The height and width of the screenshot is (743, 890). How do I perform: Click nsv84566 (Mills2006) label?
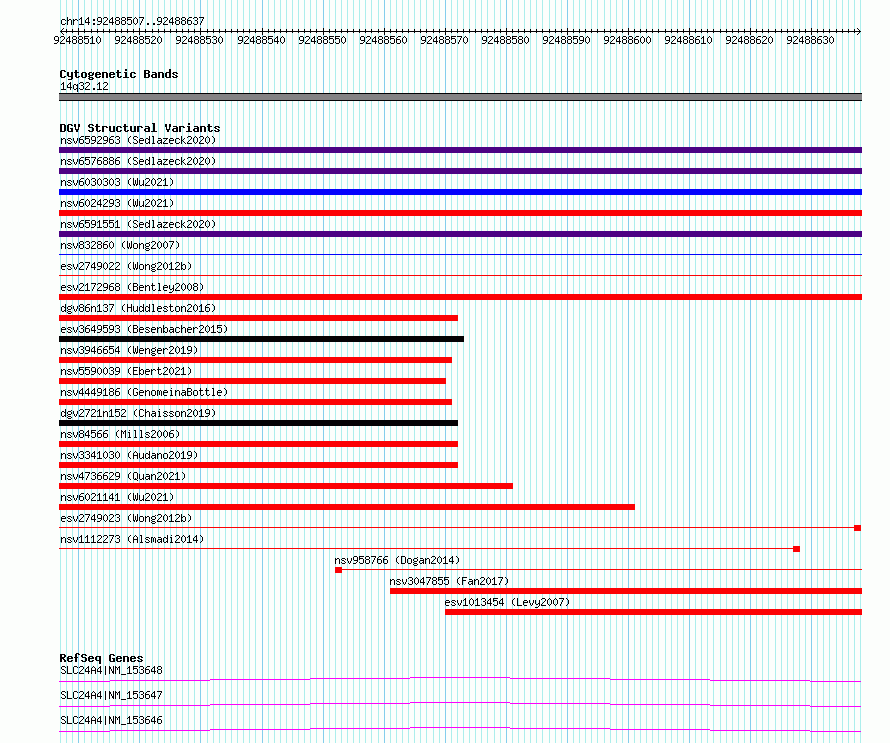120,434
